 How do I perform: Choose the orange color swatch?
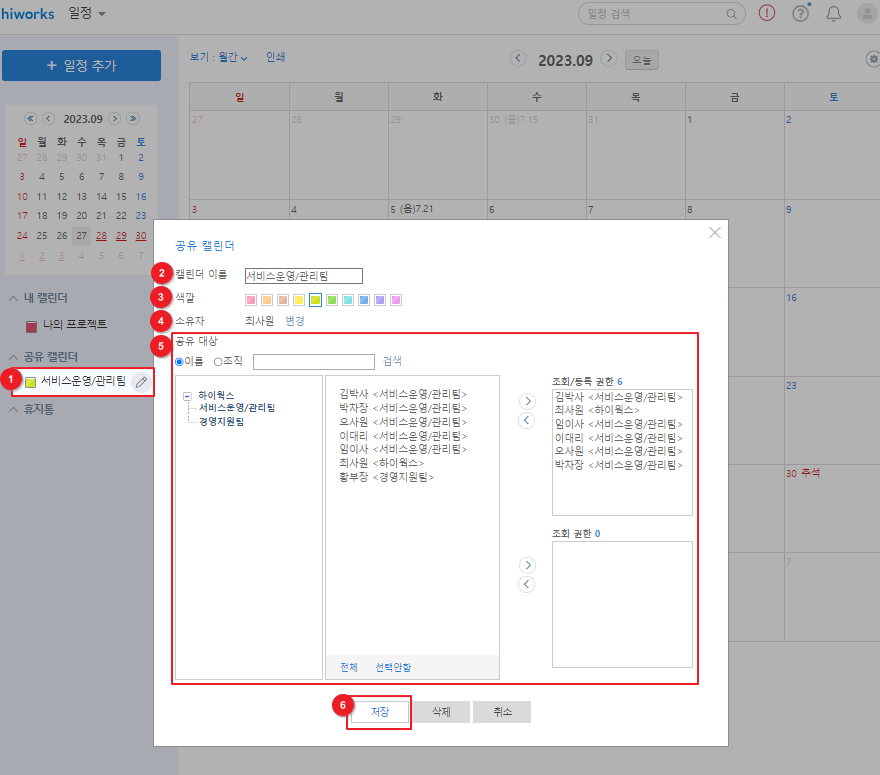(267, 300)
